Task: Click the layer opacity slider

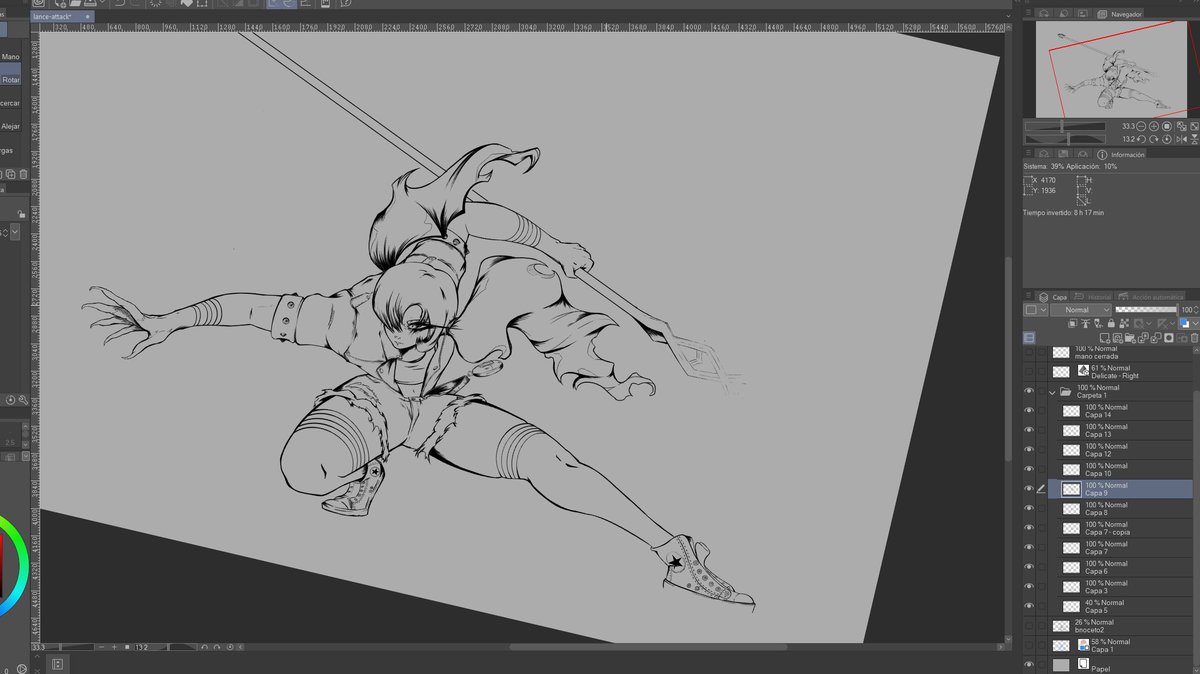Action: (1145, 310)
